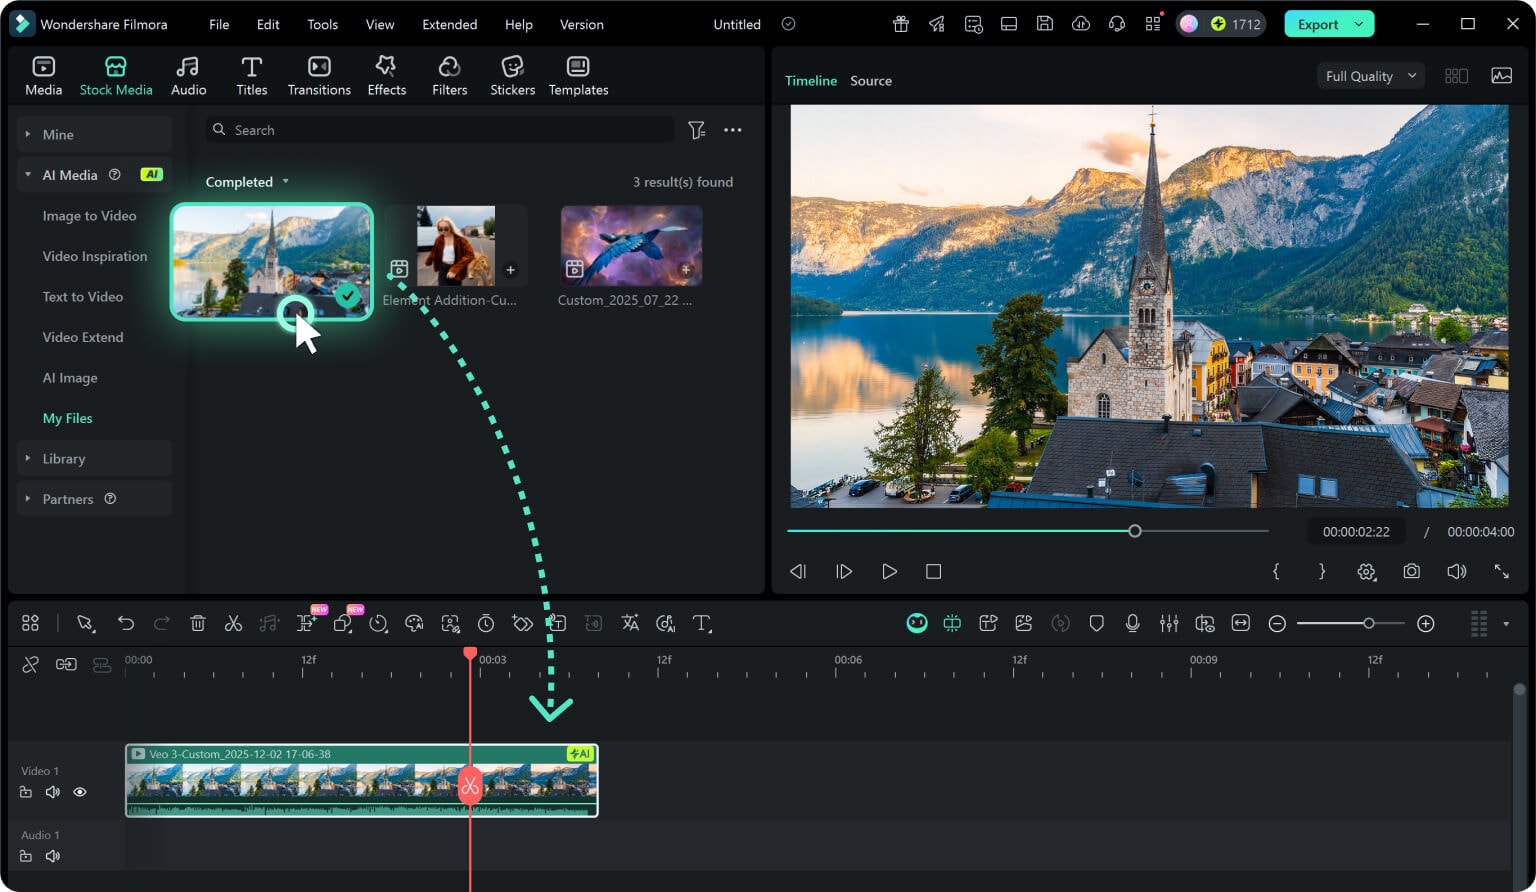Viewport: 1536px width, 892px height.
Task: Open the Transitions panel
Action: 319,73
